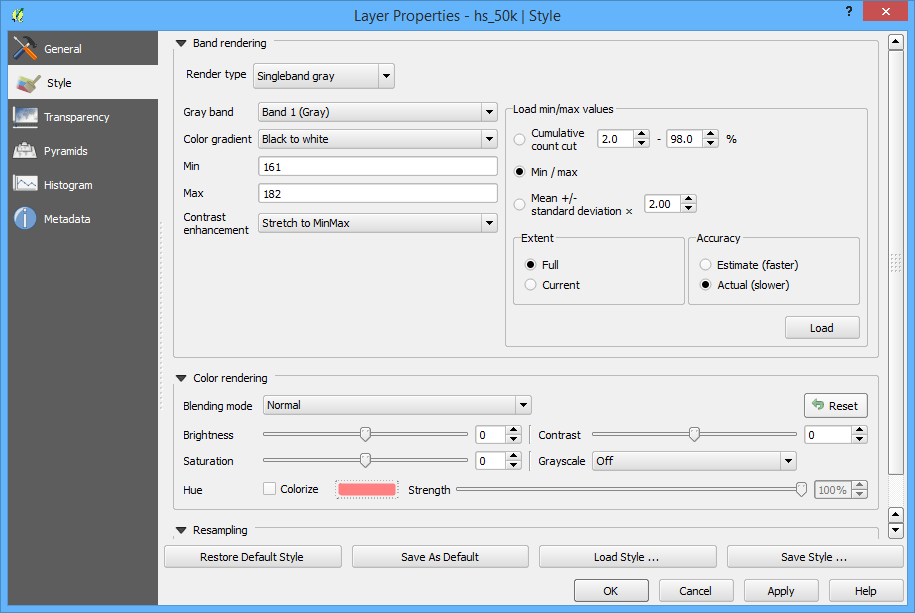Open the Transparency page
The image size is (915, 613).
click(83, 117)
